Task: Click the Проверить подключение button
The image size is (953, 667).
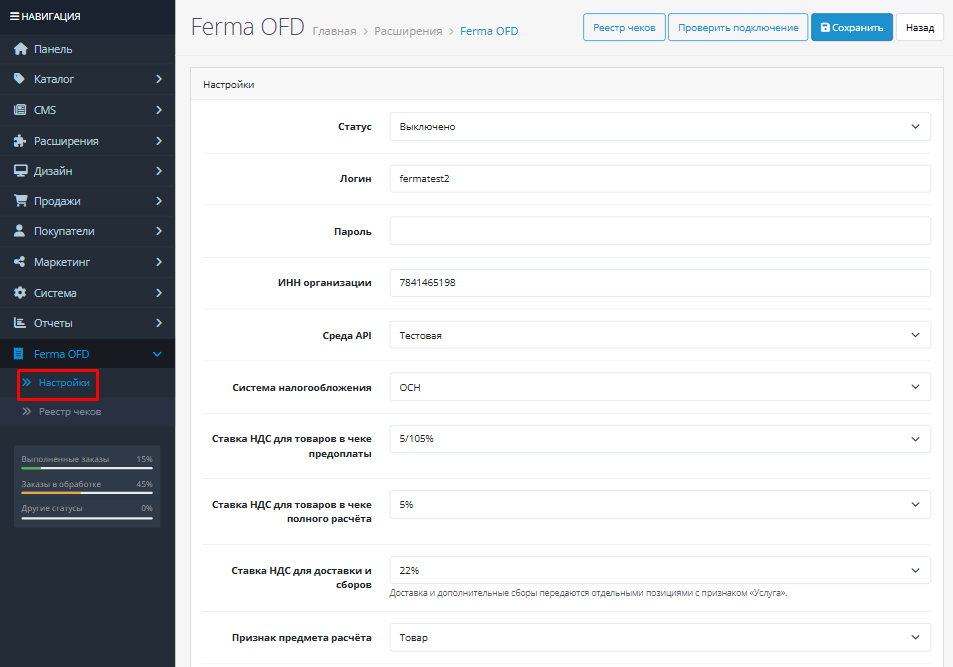Action: click(x=738, y=27)
